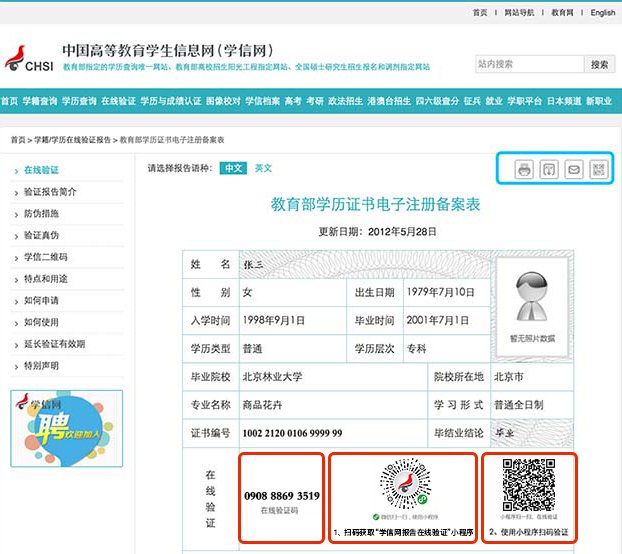This screenshot has height=554, width=622.
Task: Click the study form value 普通全日制
Action: [x=518, y=405]
